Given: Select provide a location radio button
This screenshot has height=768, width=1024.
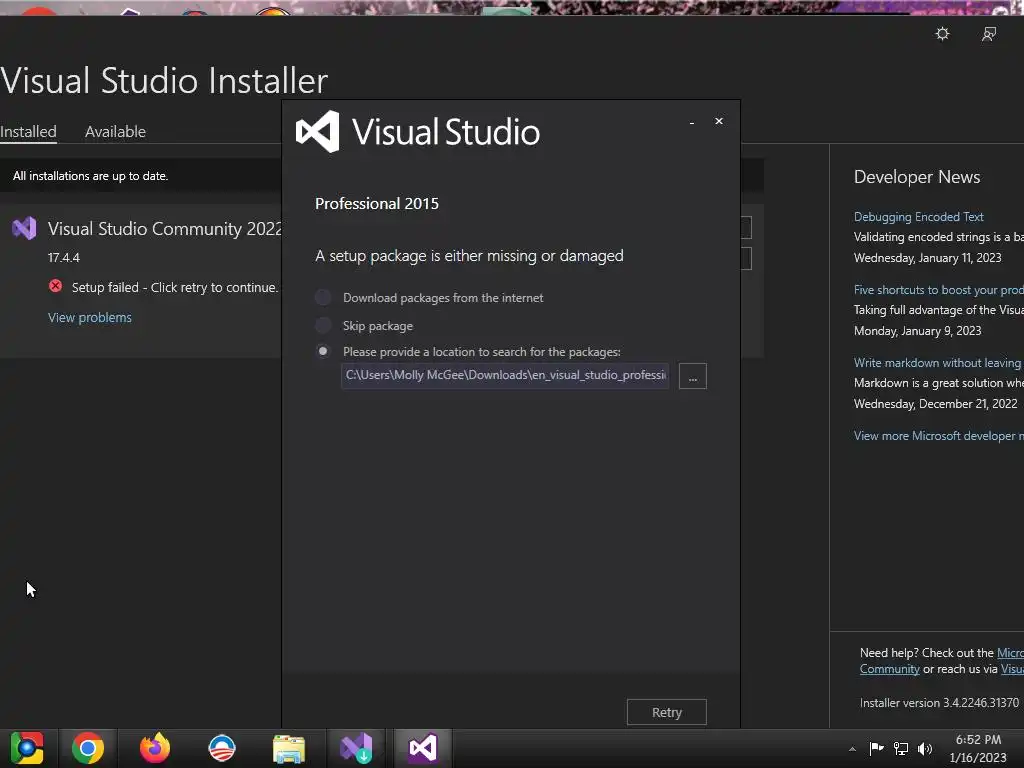Looking at the screenshot, I should [x=323, y=351].
